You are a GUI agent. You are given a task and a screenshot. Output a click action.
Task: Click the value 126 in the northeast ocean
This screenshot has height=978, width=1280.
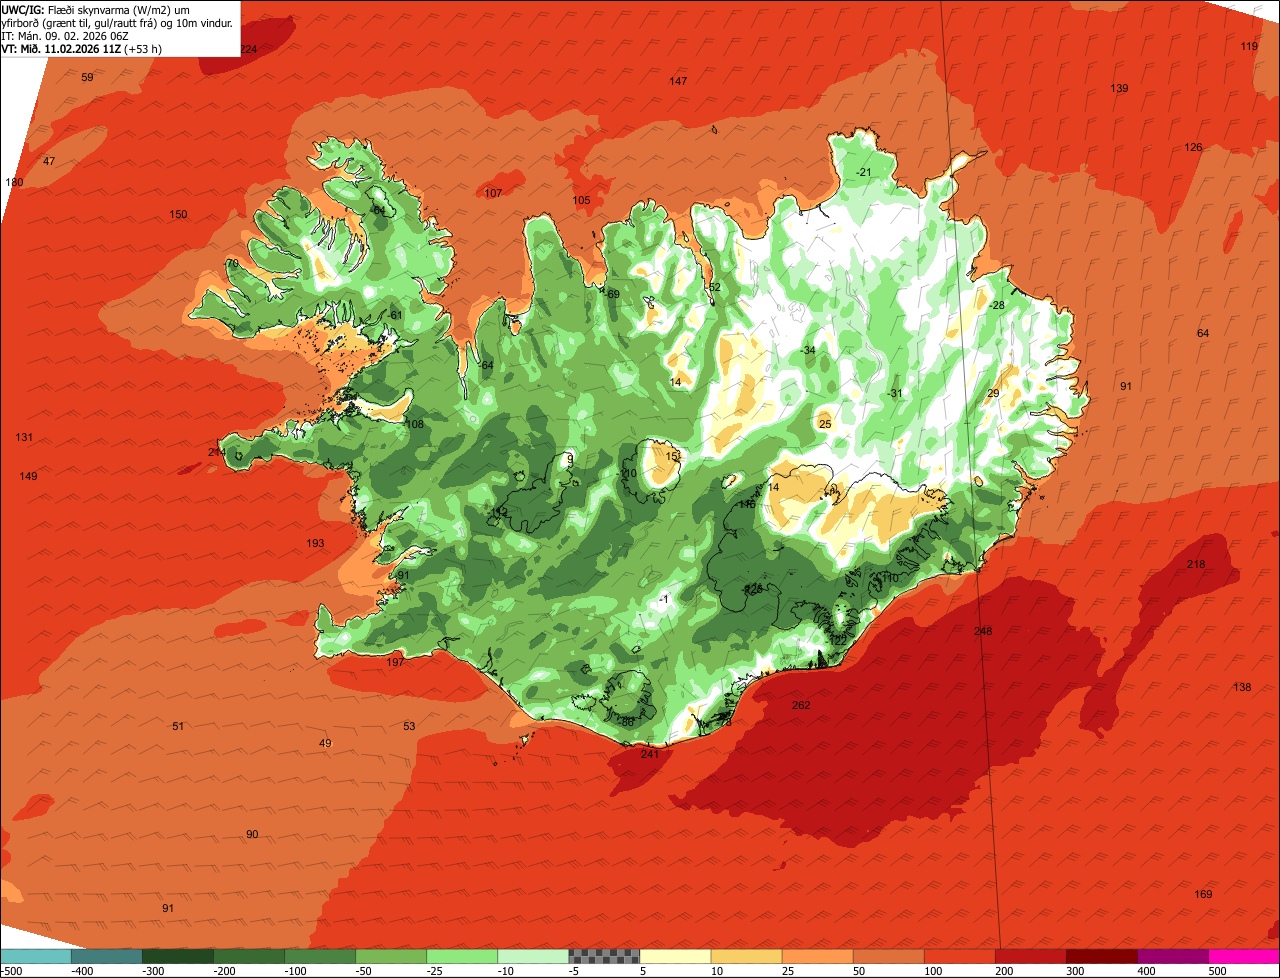click(x=1194, y=147)
